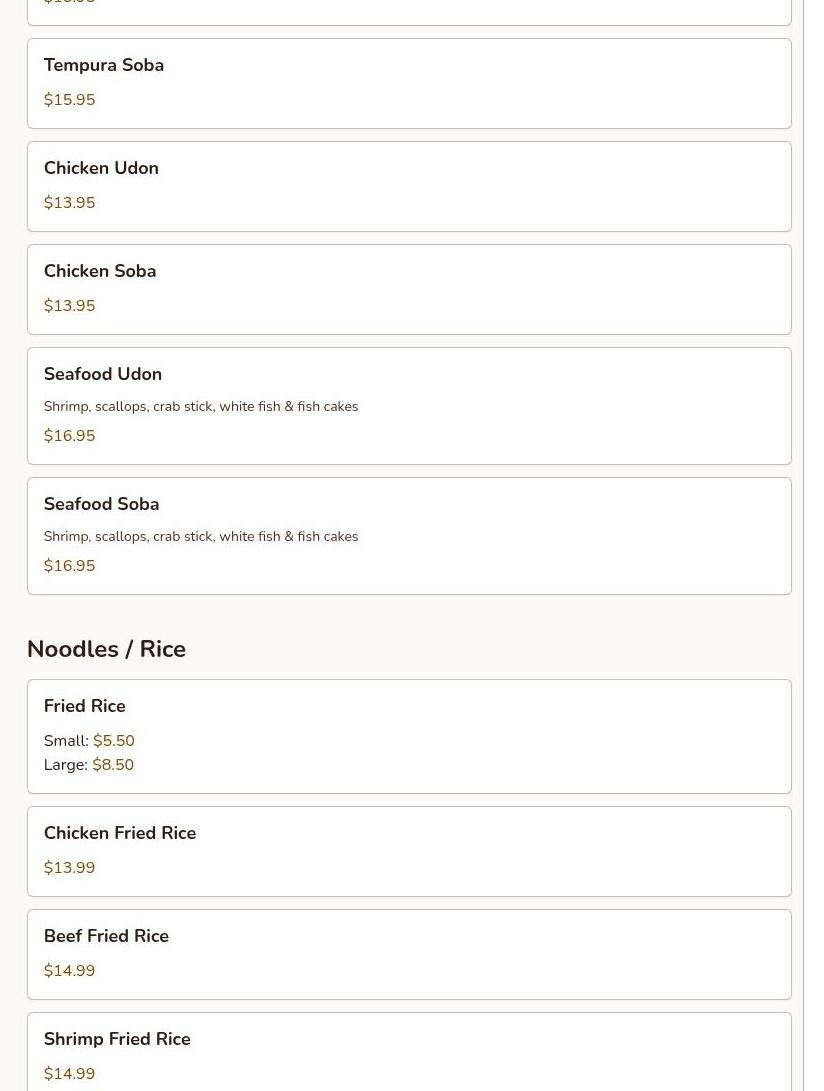Open the Chicken Fried Rice item
Image resolution: width=824 pixels, height=1091 pixels.
click(119, 834)
